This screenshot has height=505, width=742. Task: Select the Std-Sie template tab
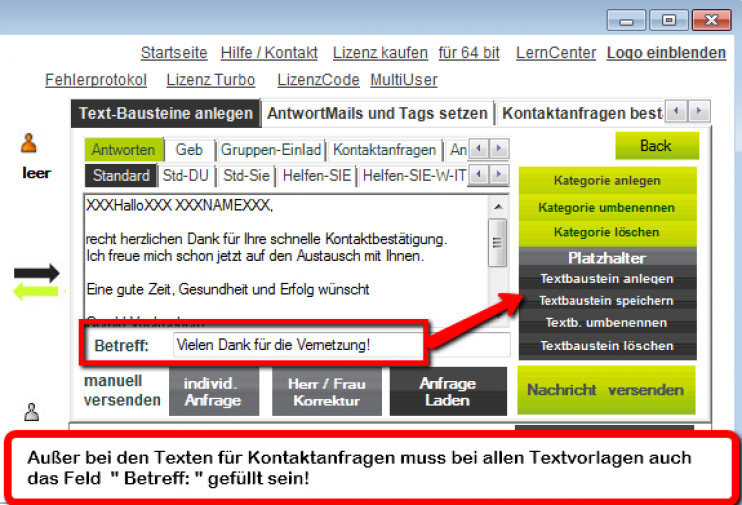point(247,176)
